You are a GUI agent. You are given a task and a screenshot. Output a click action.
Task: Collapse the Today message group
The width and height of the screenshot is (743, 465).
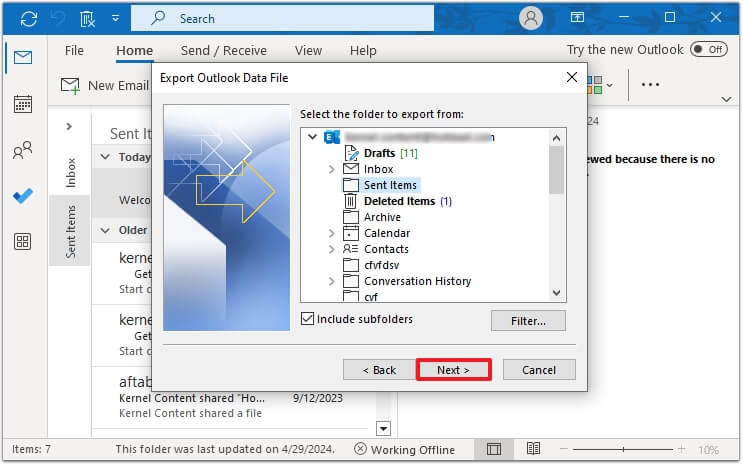[x=105, y=157]
